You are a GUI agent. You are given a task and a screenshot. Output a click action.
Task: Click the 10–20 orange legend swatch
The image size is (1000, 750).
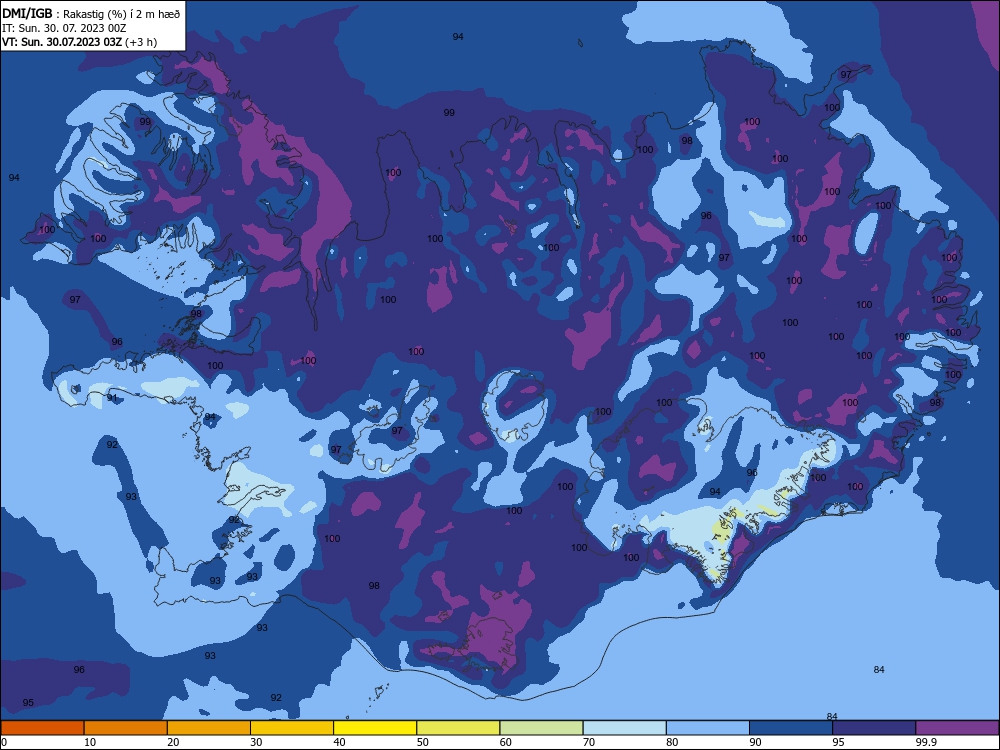[126, 728]
